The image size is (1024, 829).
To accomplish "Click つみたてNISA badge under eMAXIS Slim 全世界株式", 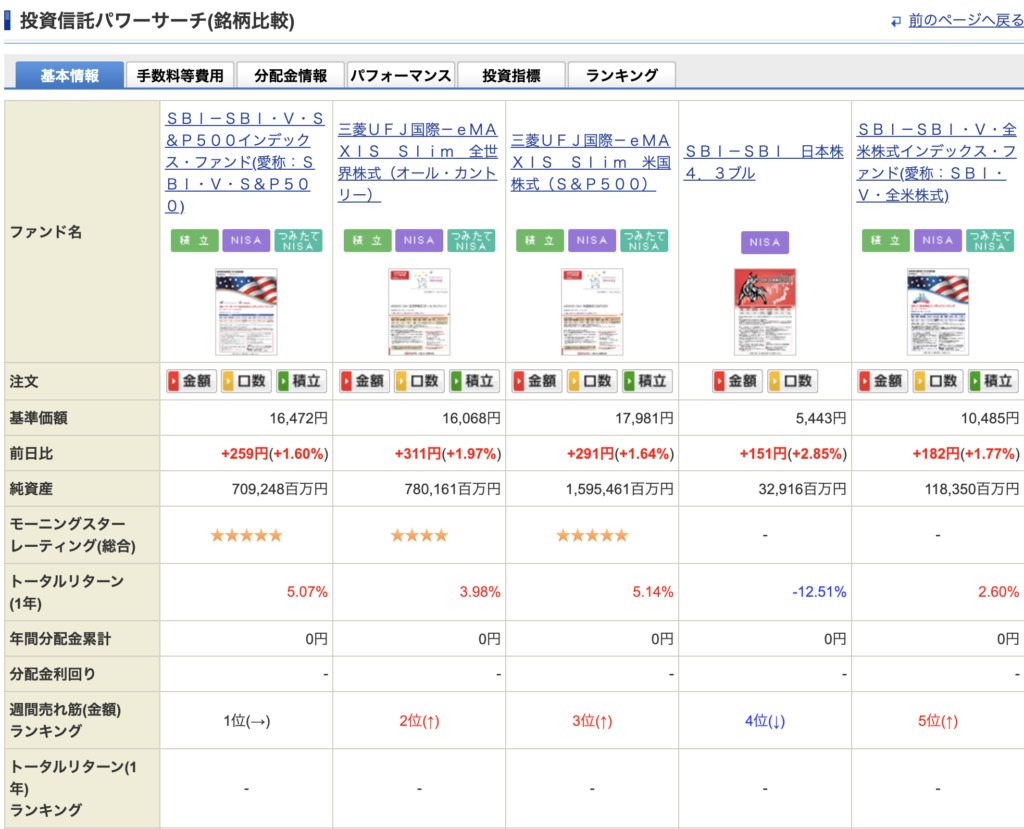I will [471, 240].
